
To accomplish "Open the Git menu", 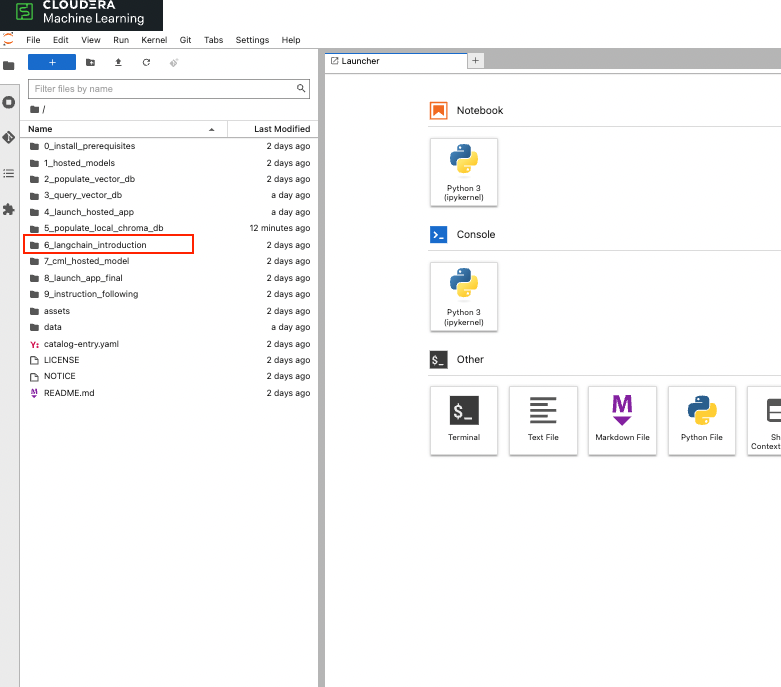I will click(185, 40).
